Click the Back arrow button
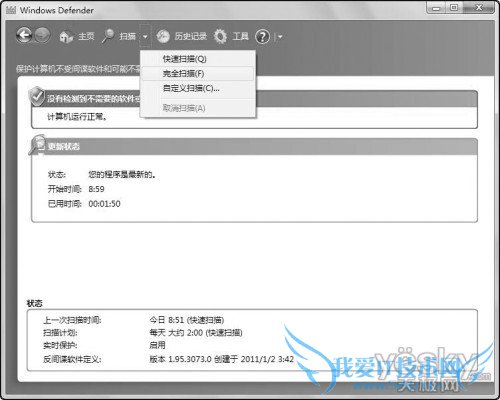Viewport: 500px width, 400px height. tap(24, 35)
